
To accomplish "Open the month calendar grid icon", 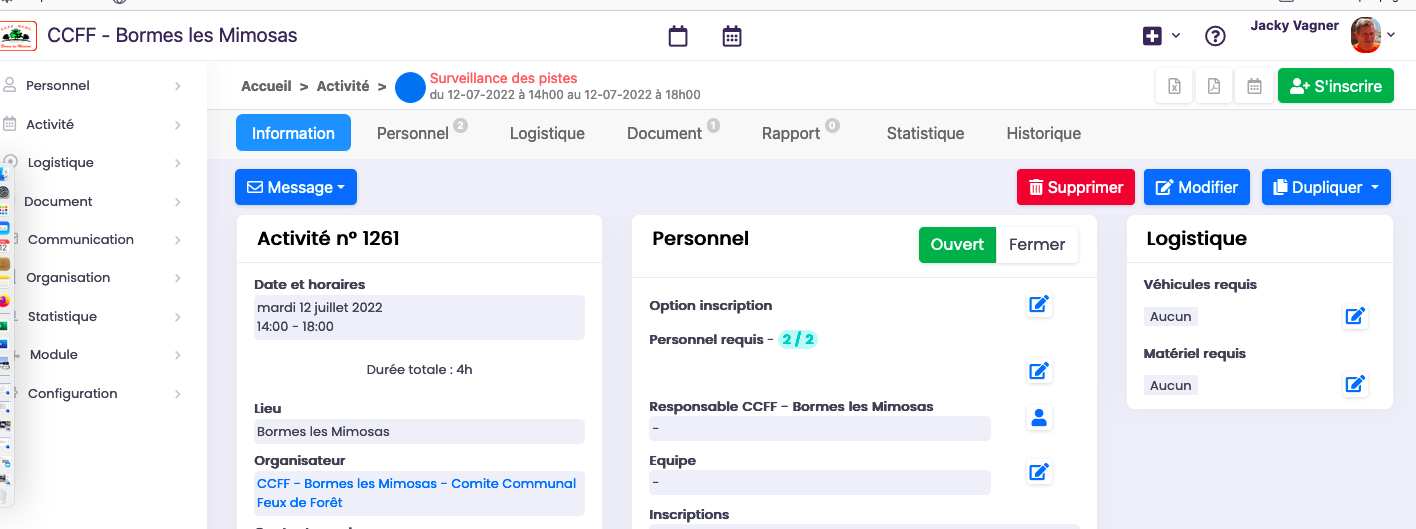I will tap(732, 36).
